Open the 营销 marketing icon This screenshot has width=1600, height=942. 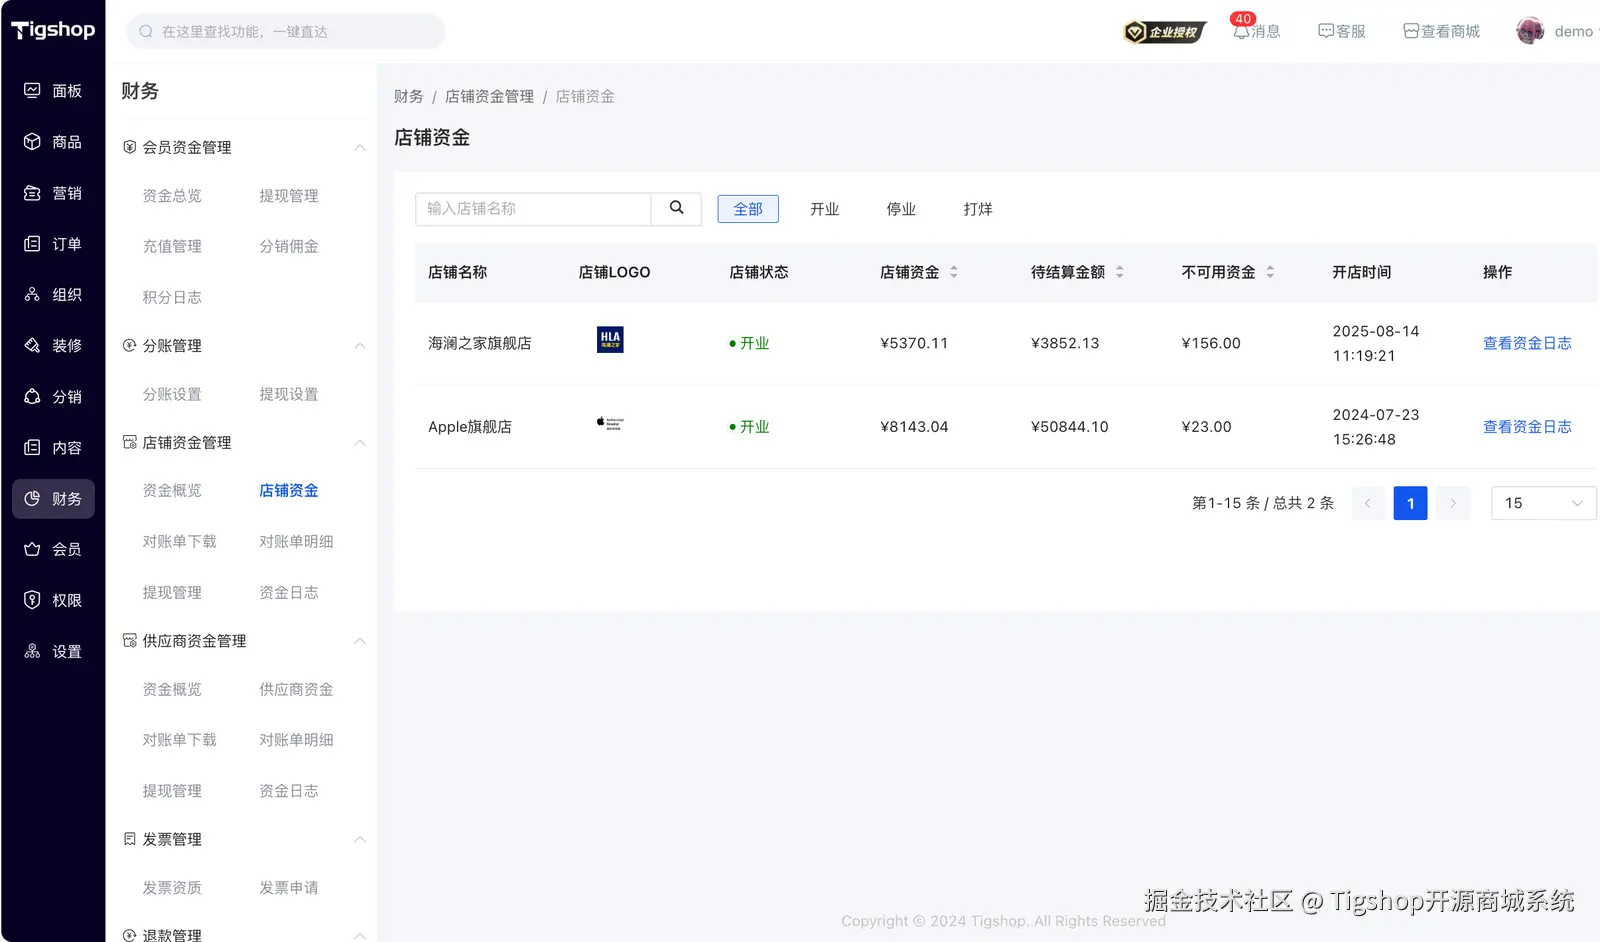pos(32,193)
